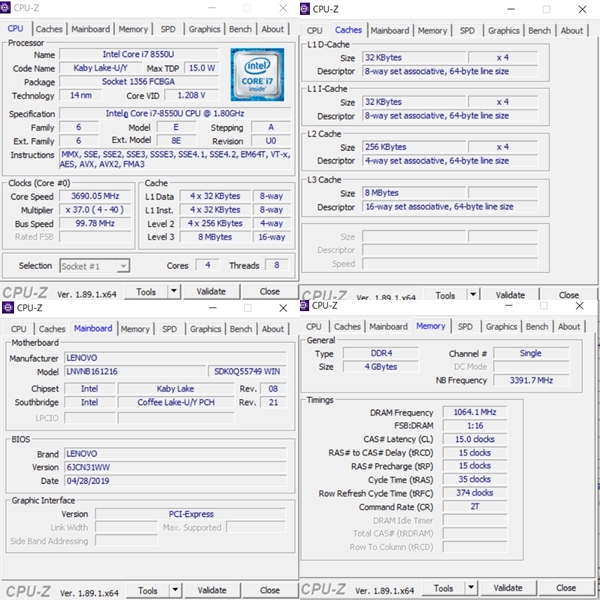Screen dimensions: 600x600
Task: Click Close button in CPU window
Action: pyautogui.click(x=270, y=292)
